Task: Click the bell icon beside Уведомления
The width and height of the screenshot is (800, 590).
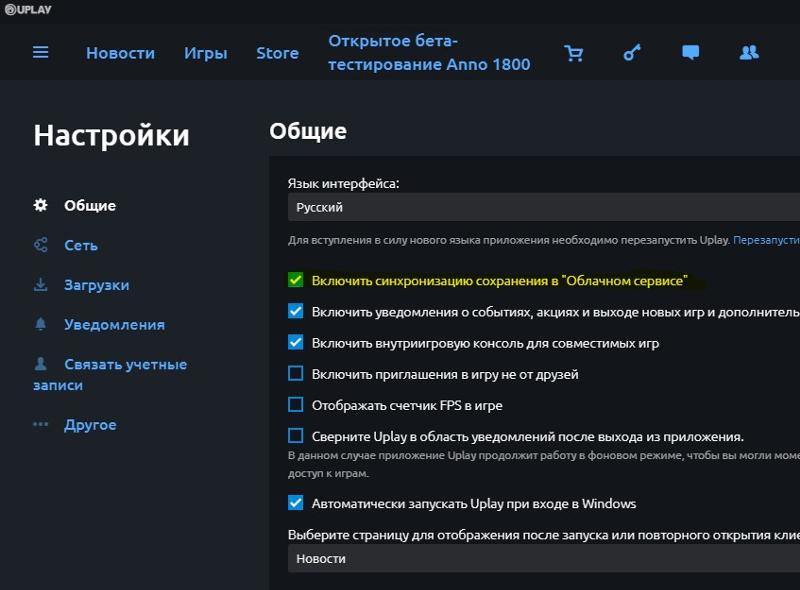Action: pos(41,325)
